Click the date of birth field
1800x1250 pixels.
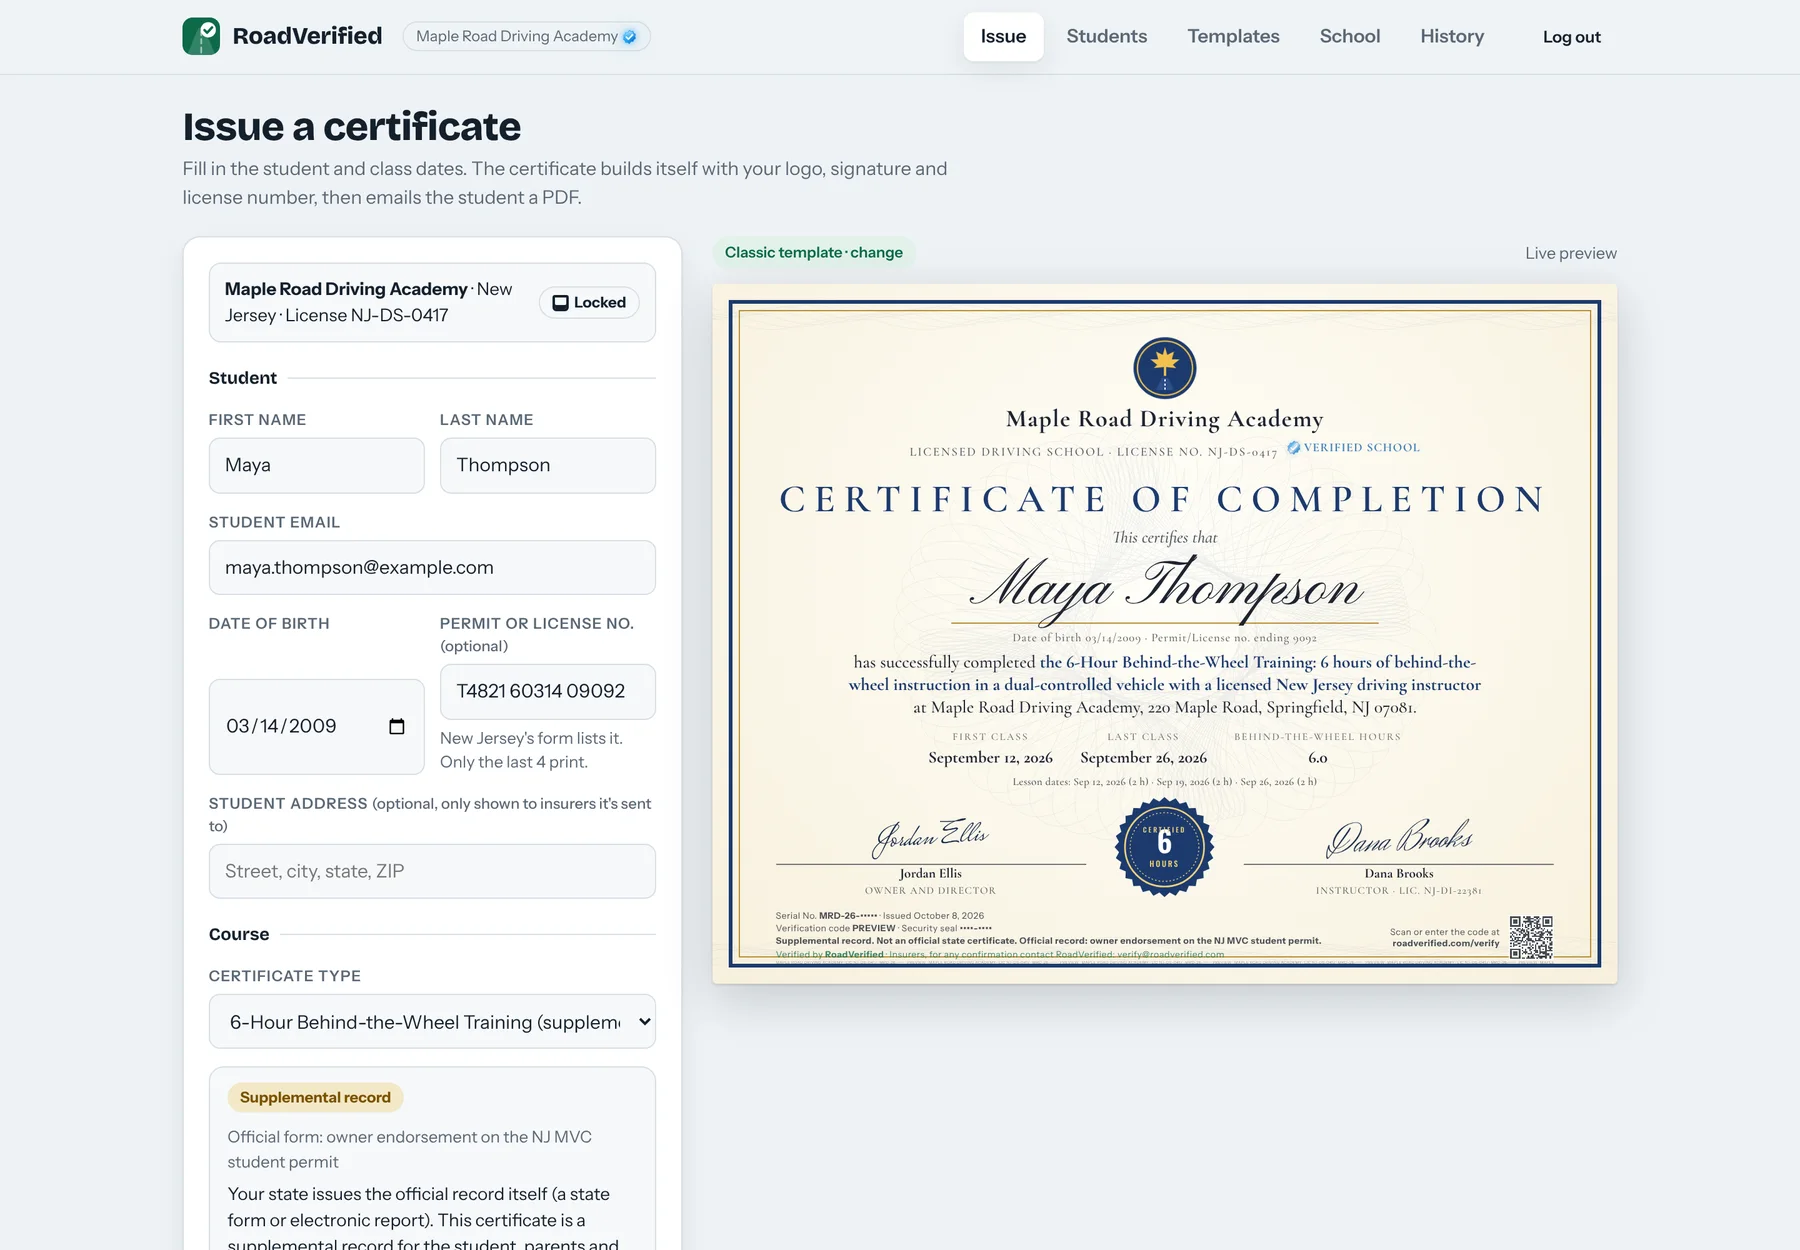click(x=316, y=726)
